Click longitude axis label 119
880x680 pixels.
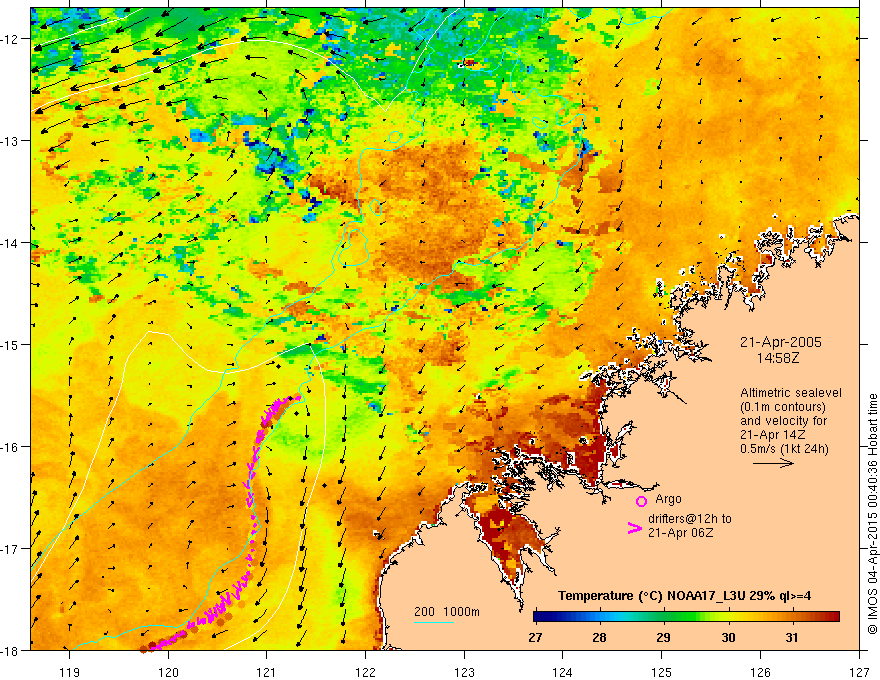(70, 672)
